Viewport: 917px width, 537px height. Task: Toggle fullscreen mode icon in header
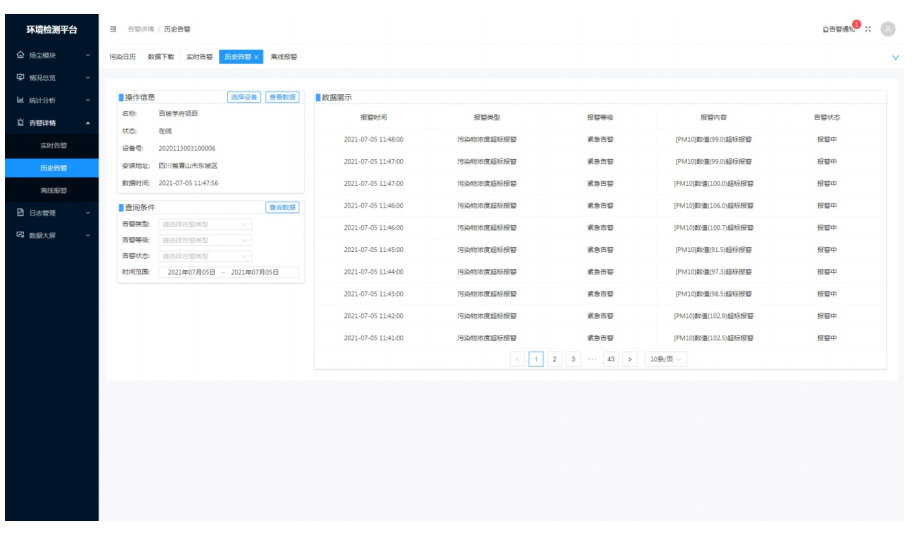click(x=868, y=29)
